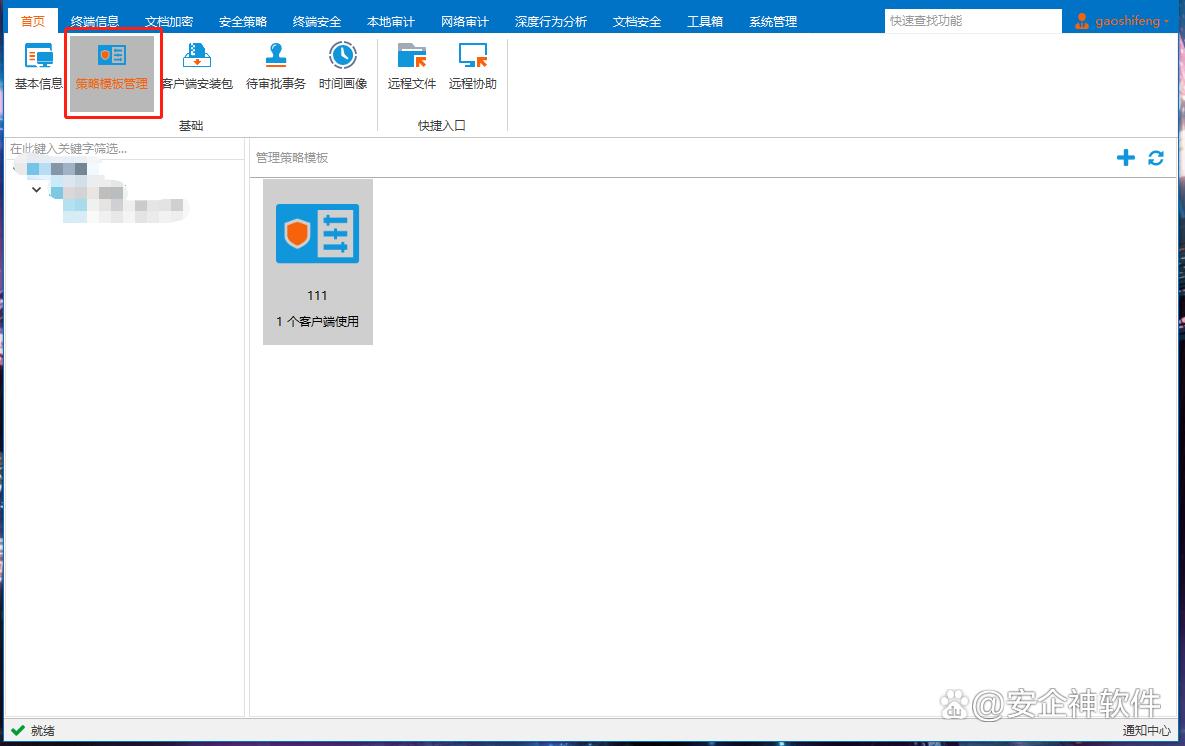The height and width of the screenshot is (746, 1185).
Task: Refresh the policy template list
Action: coord(1156,157)
